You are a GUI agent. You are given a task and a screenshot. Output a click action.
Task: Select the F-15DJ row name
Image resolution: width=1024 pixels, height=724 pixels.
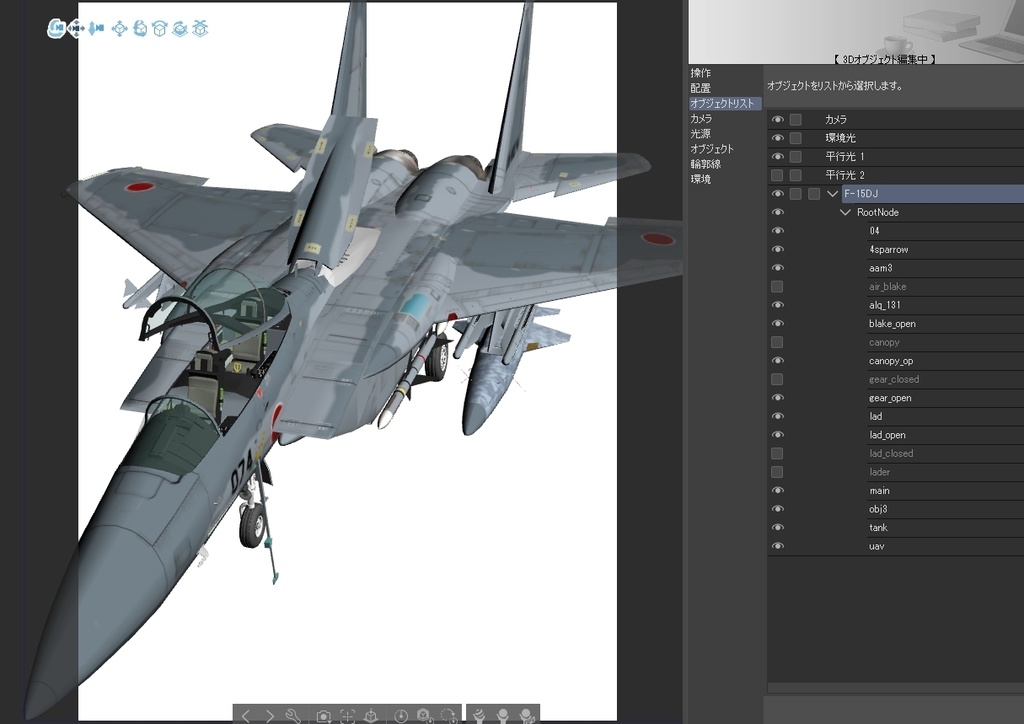[861, 194]
